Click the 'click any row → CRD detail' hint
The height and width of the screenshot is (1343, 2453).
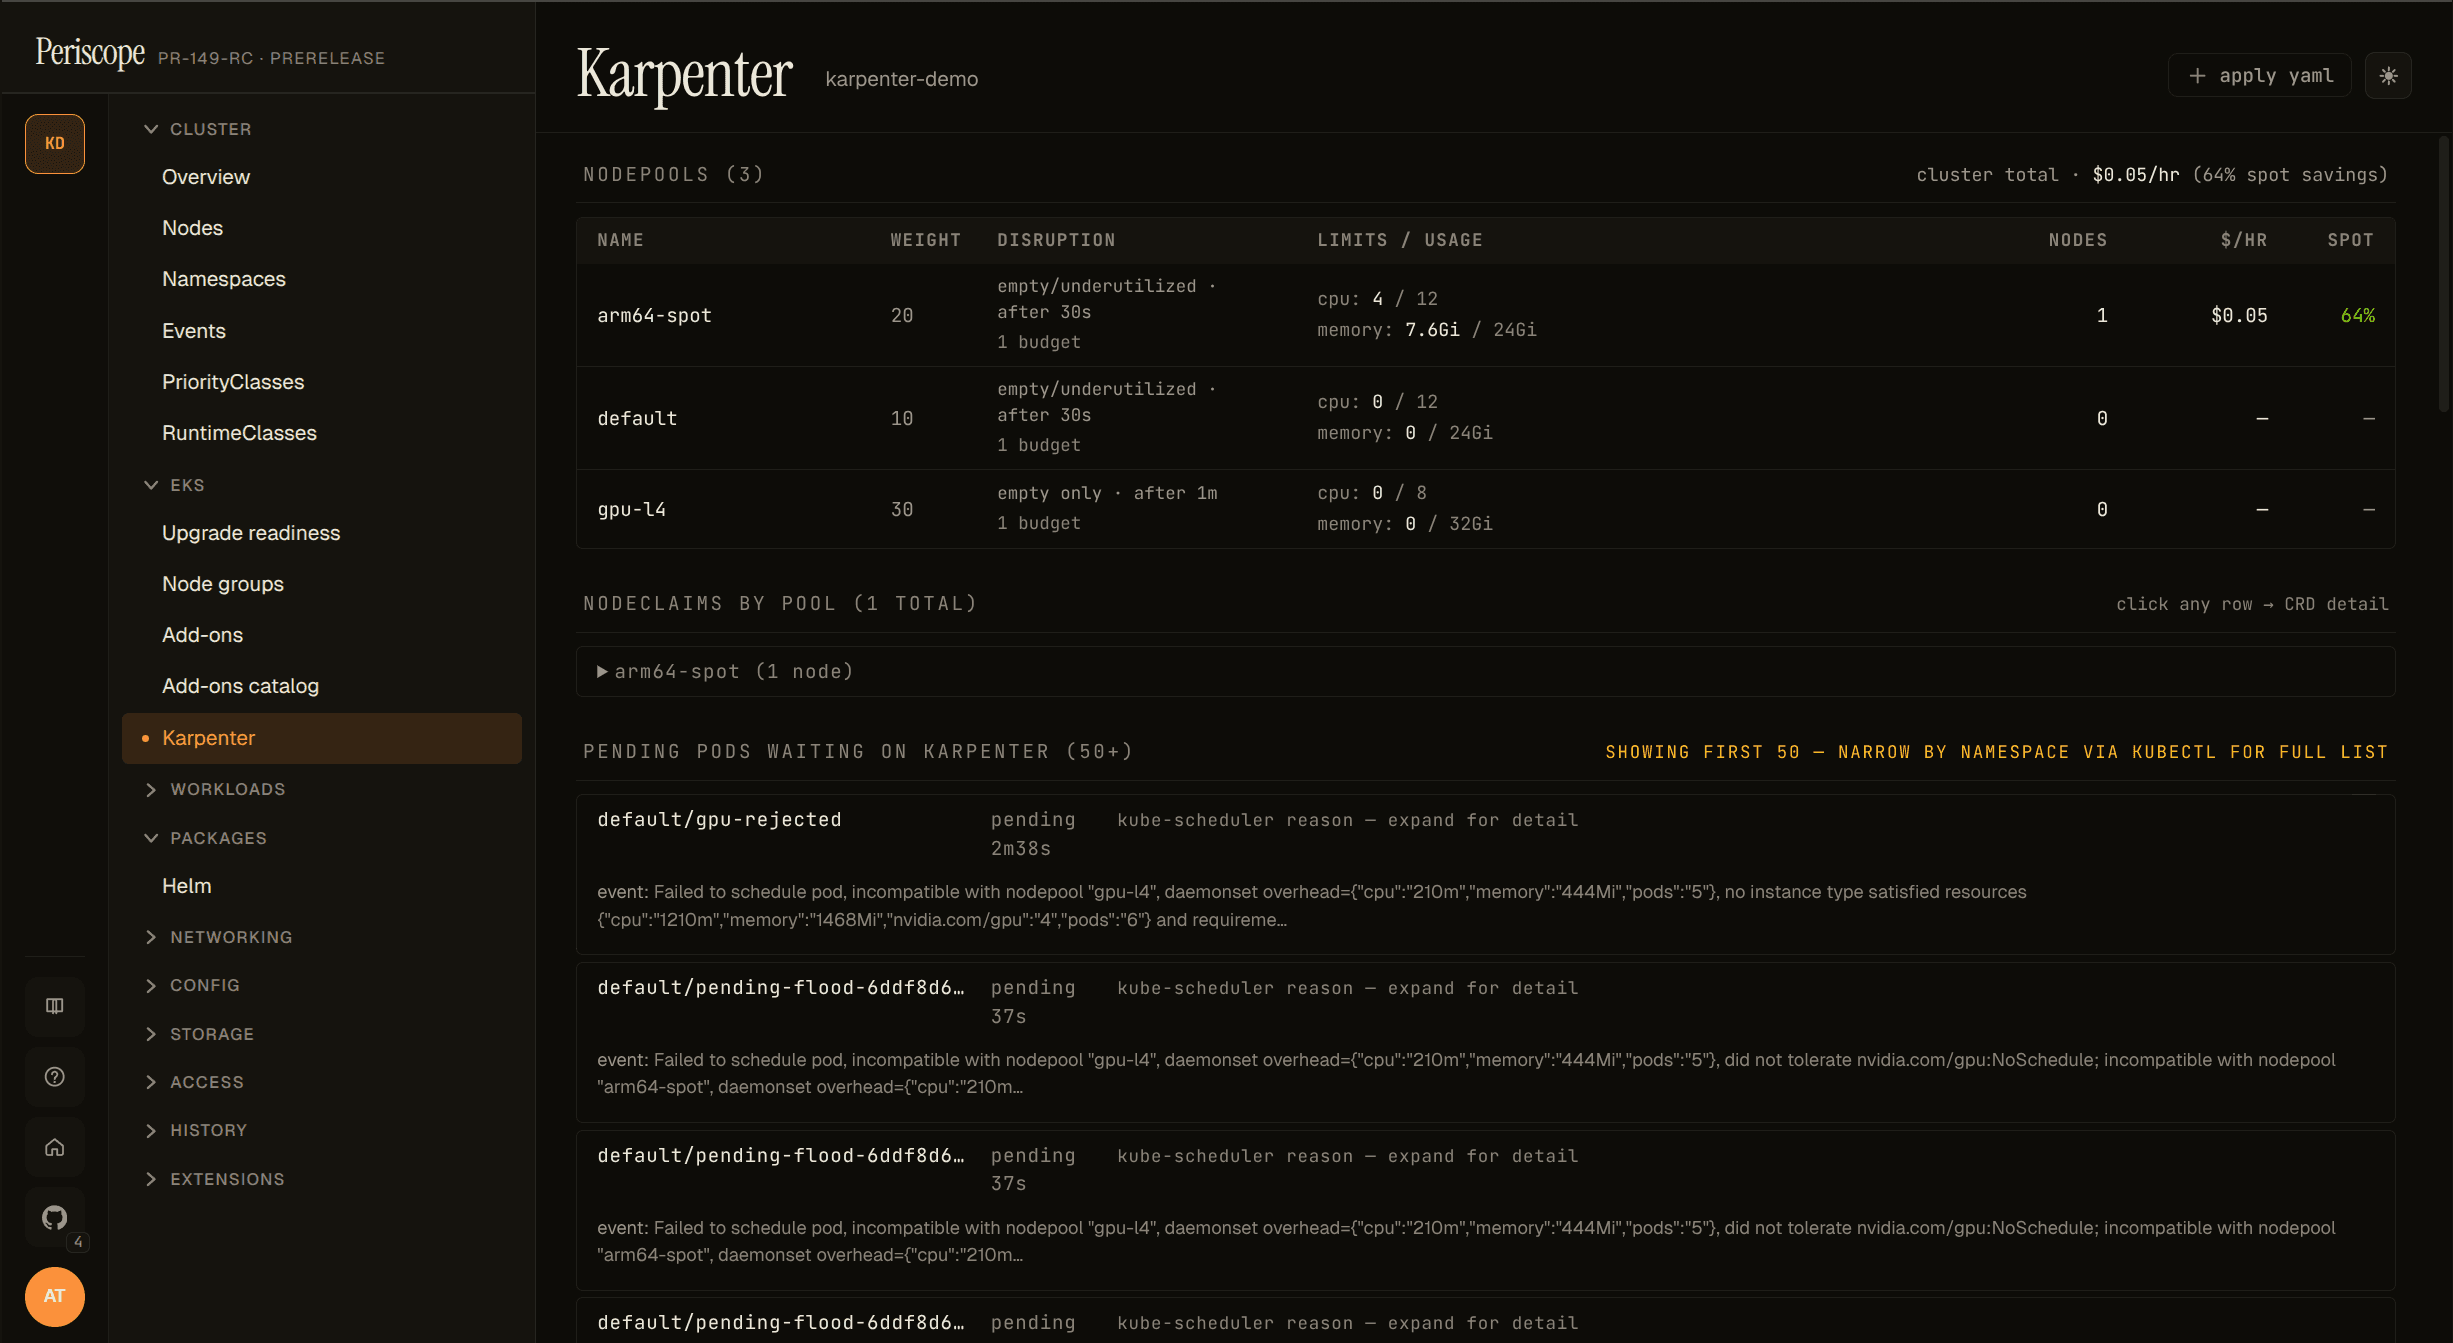pyautogui.click(x=2252, y=604)
